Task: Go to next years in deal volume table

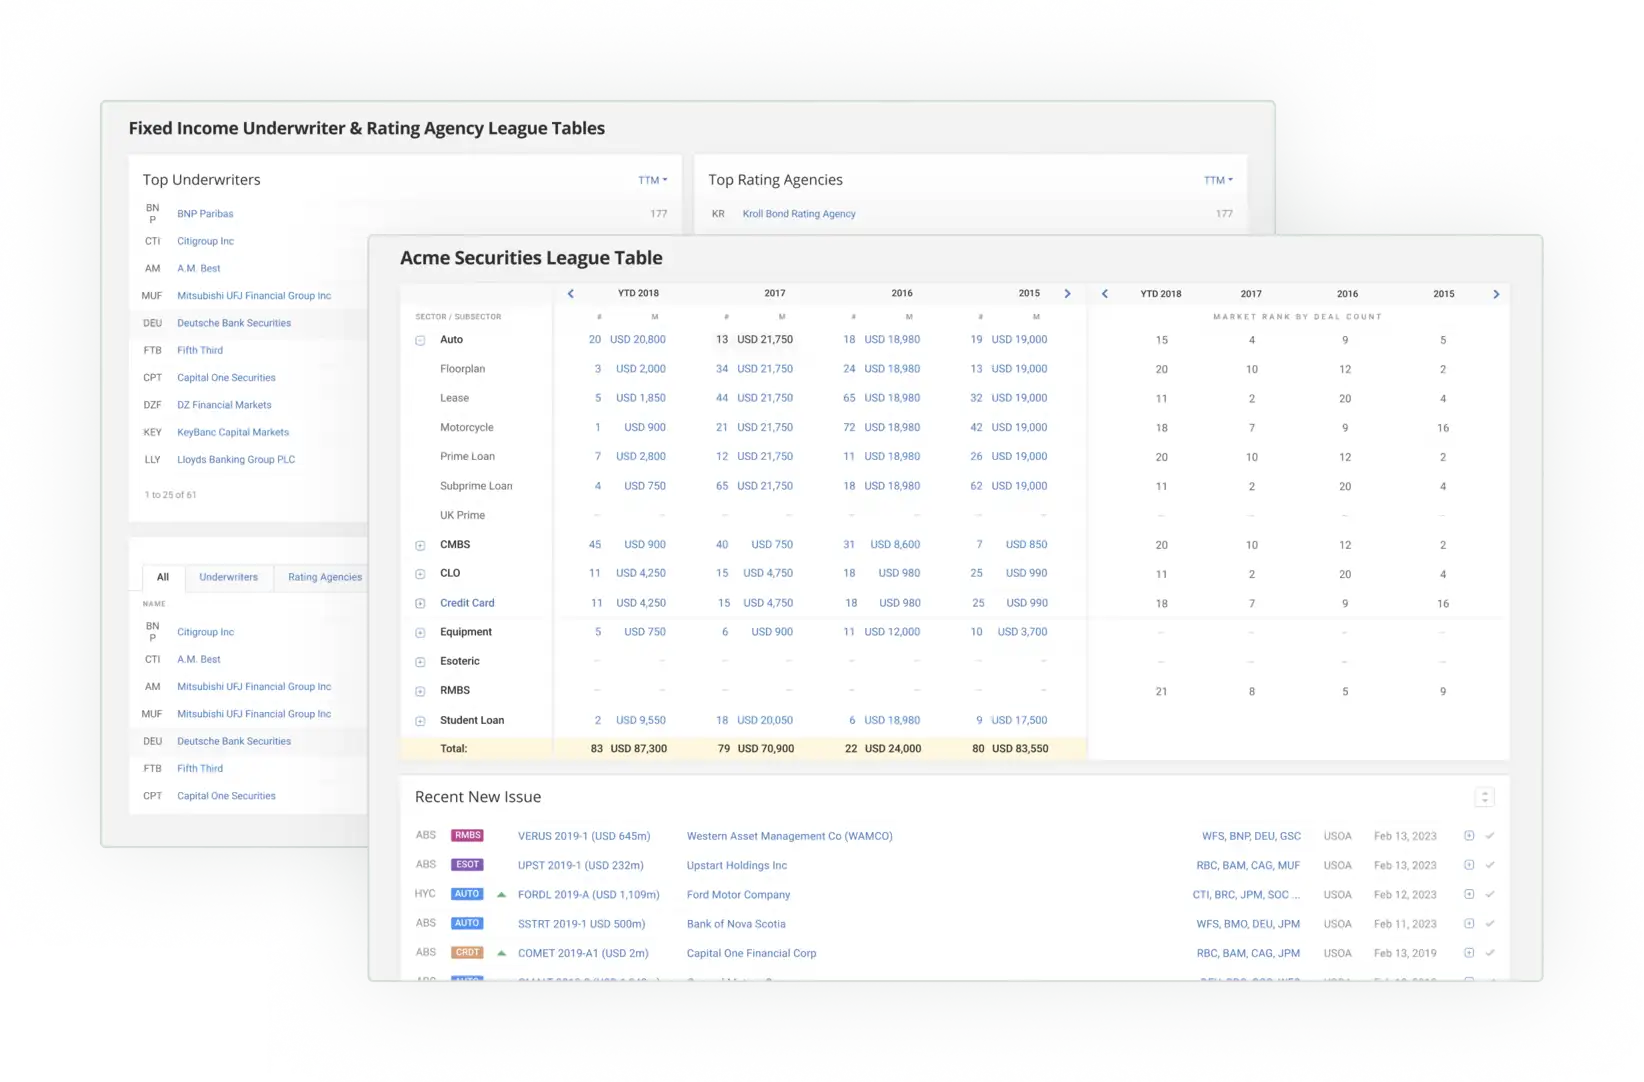Action: tap(1067, 294)
